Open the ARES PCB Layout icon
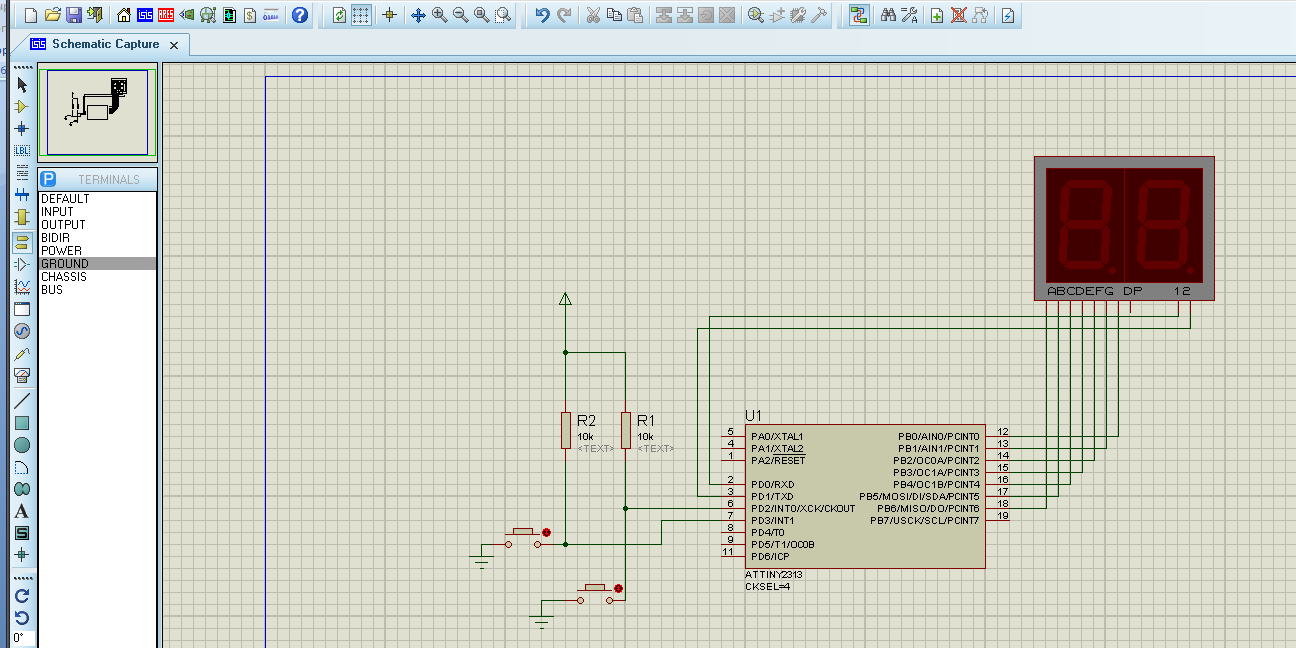This screenshot has width=1296, height=648. click(166, 15)
